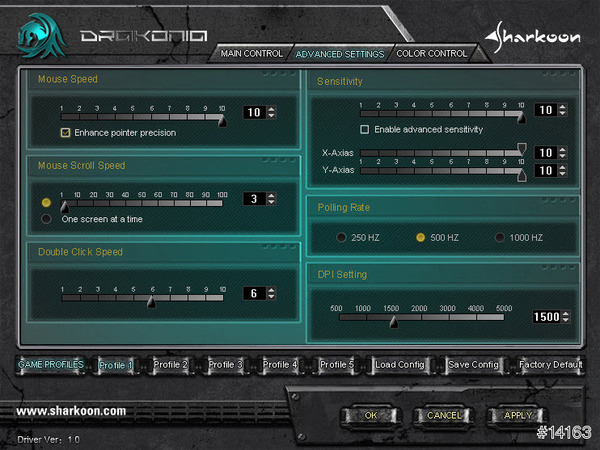Visit the www.sharkoon.com link
600x450 pixels.
[71, 411]
